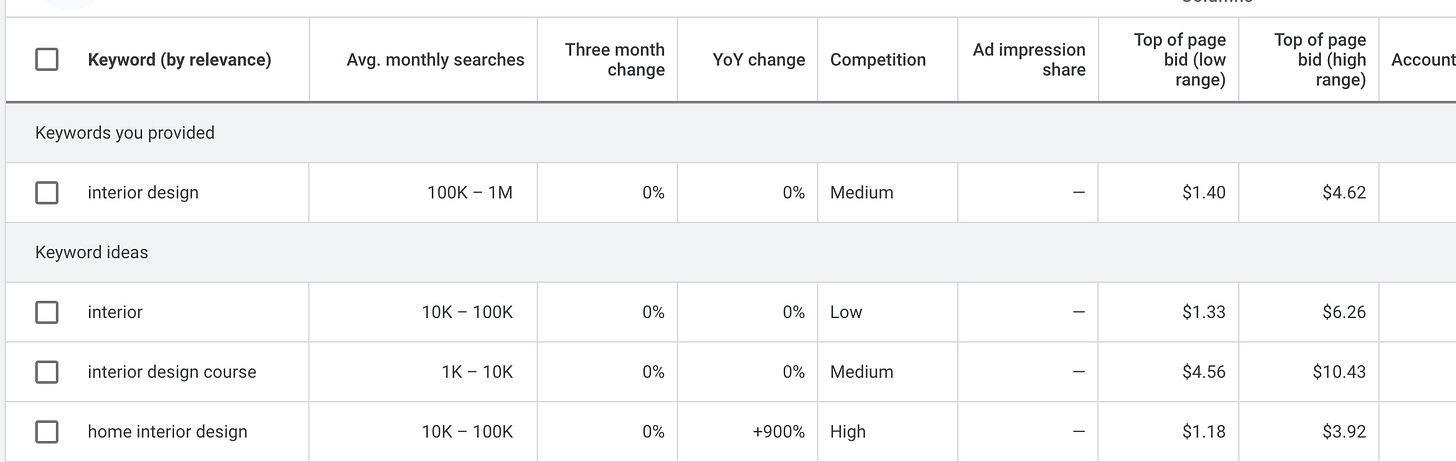Sort by Keyword (by relevance) column
This screenshot has width=1456, height=462.
click(x=179, y=60)
